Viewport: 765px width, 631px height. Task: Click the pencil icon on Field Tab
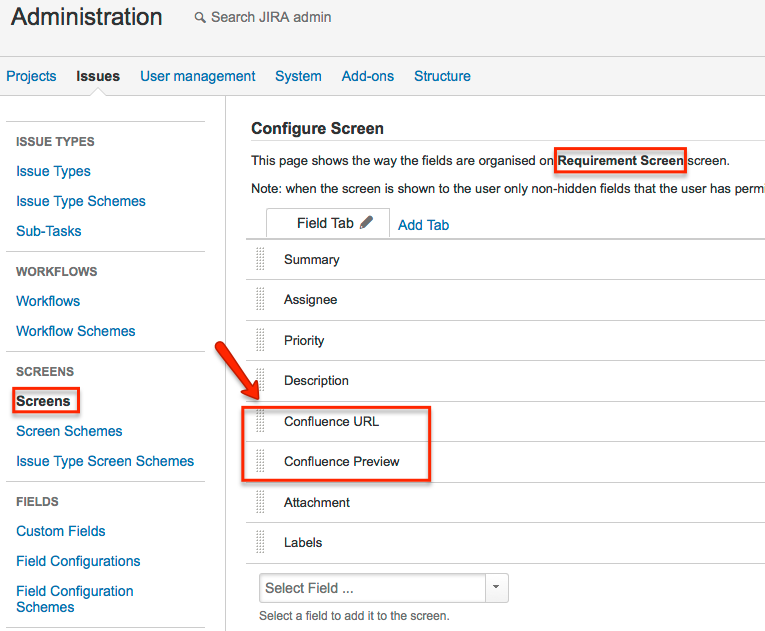[x=366, y=223]
